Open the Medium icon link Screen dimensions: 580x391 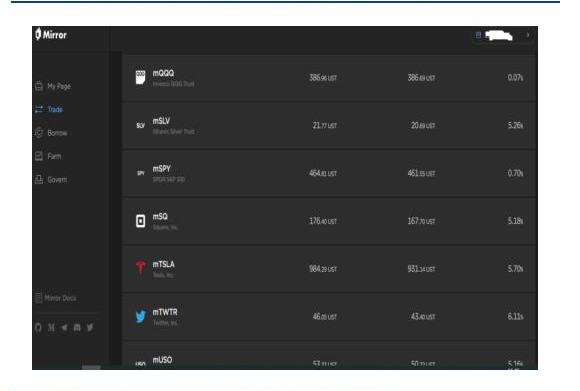51,327
